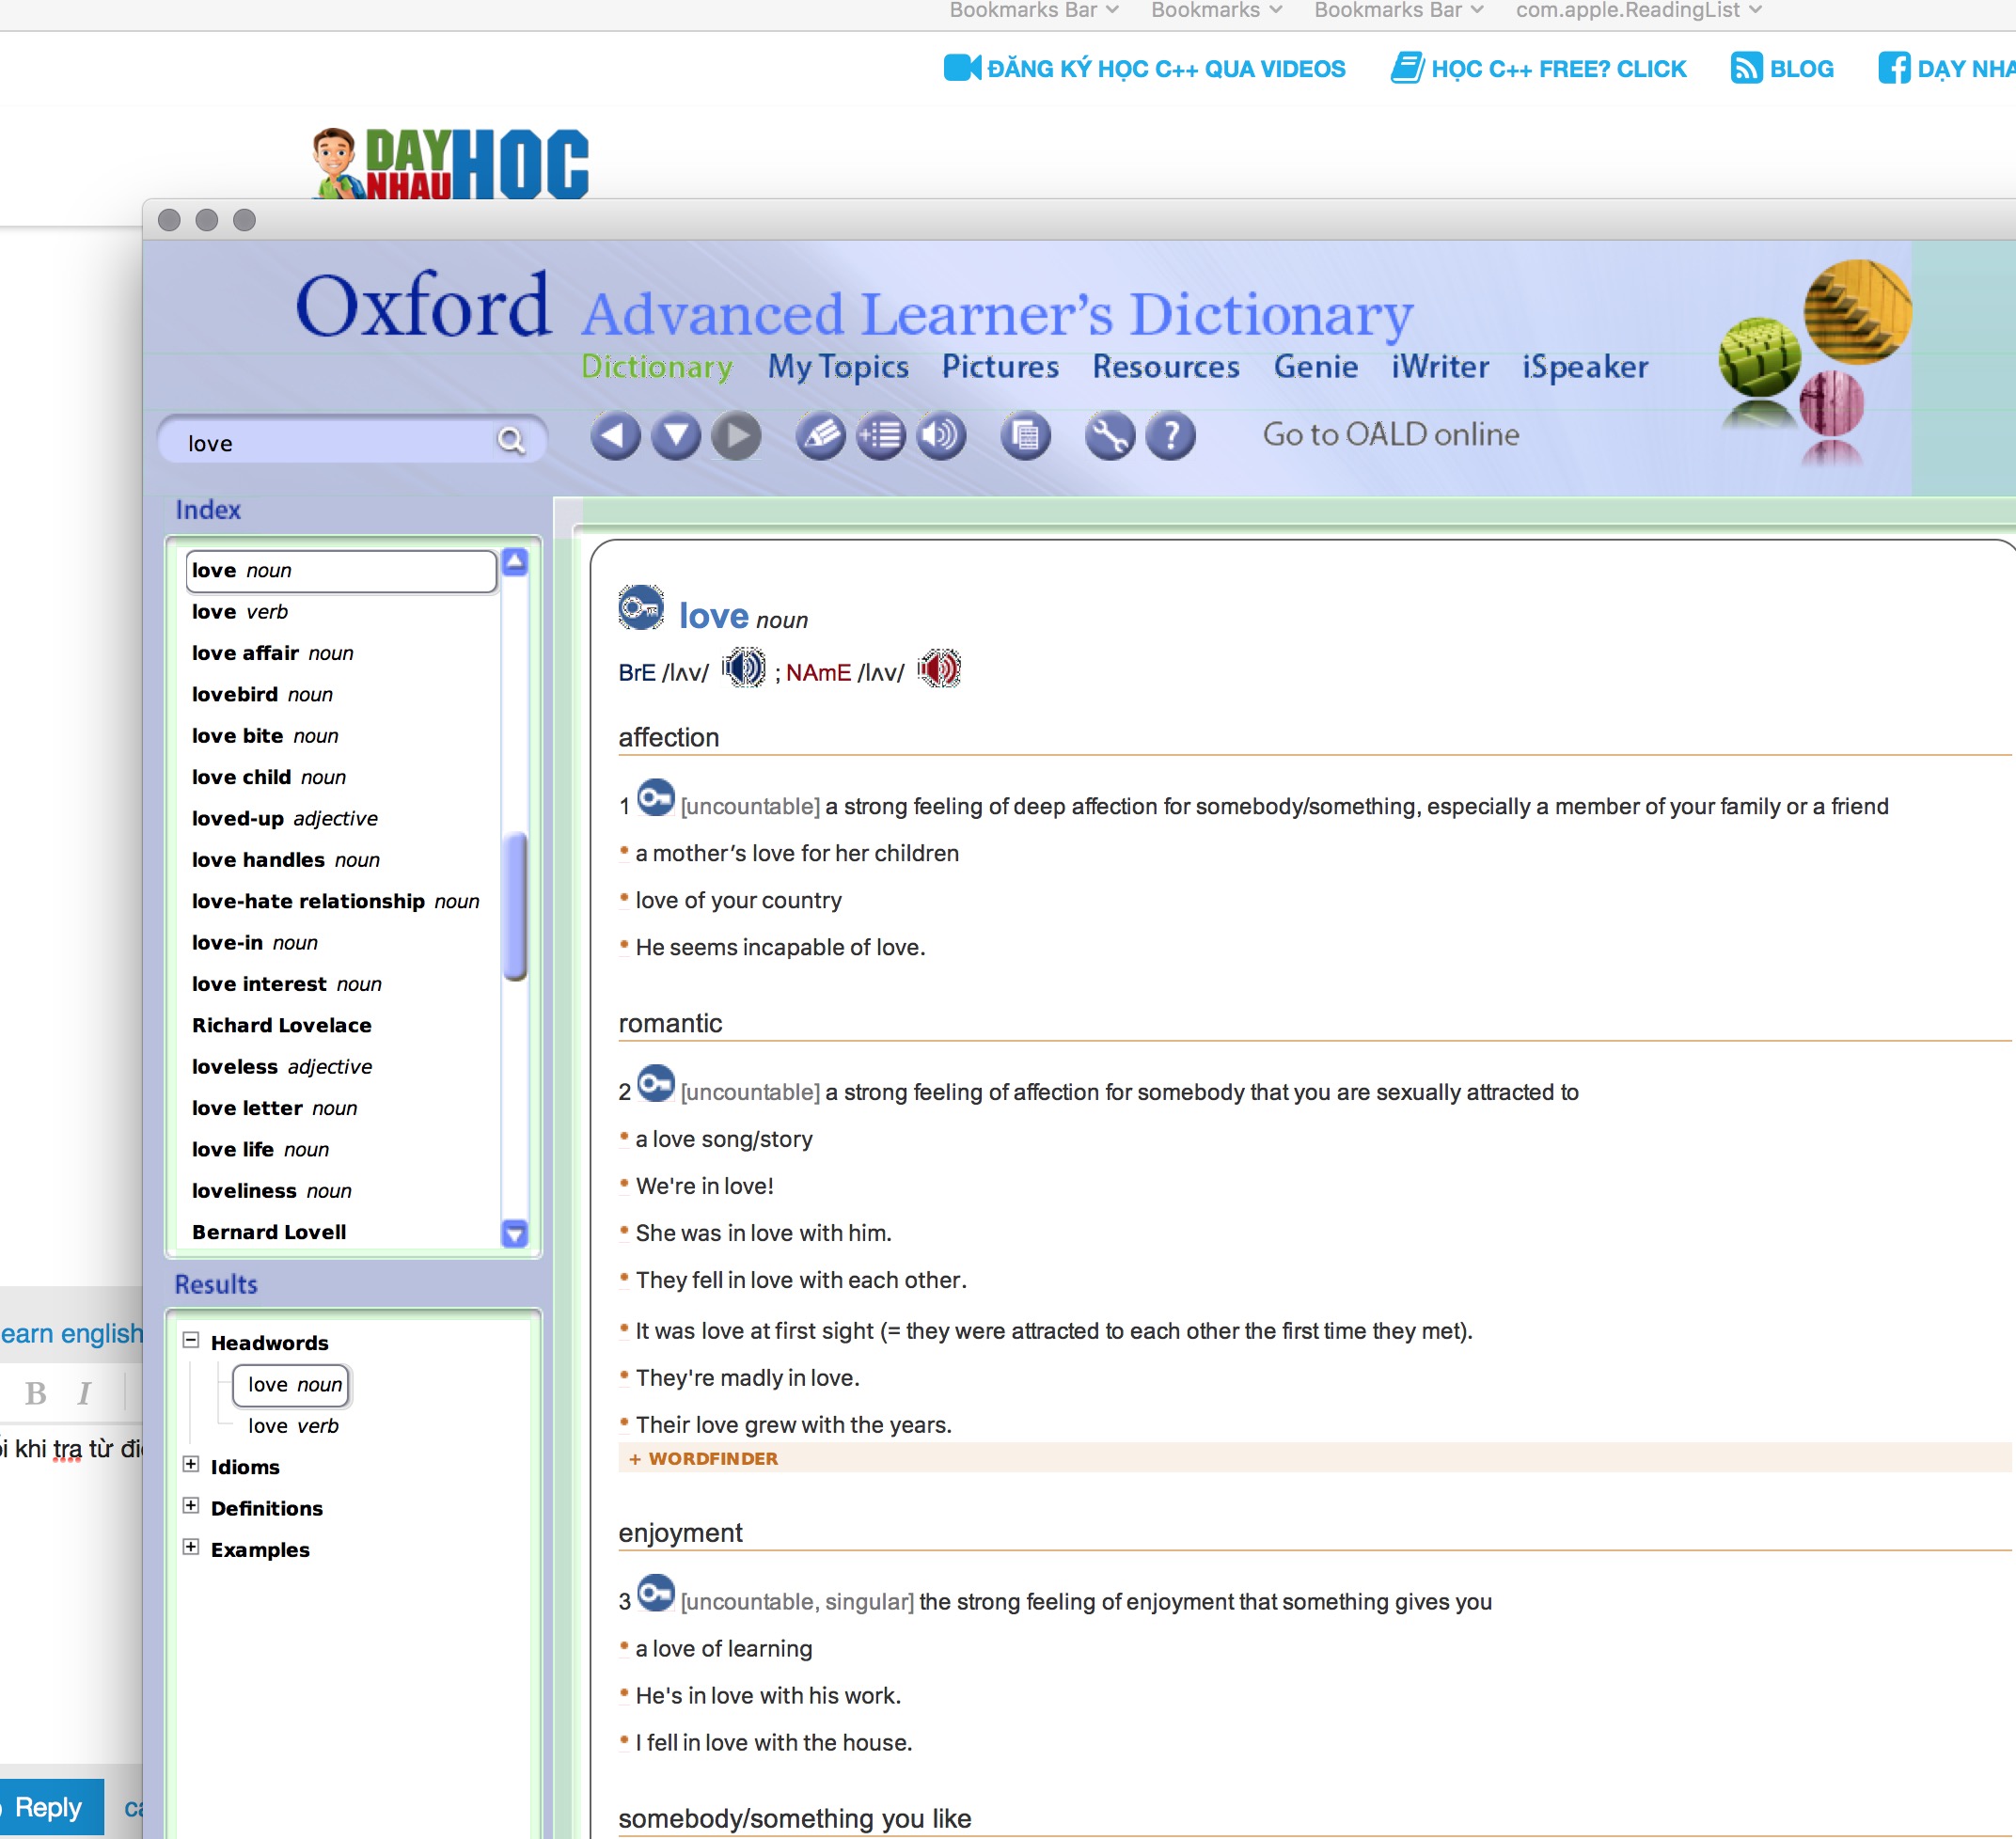The height and width of the screenshot is (1839, 2016).
Task: Open the Genie tab
Action: point(1316,367)
